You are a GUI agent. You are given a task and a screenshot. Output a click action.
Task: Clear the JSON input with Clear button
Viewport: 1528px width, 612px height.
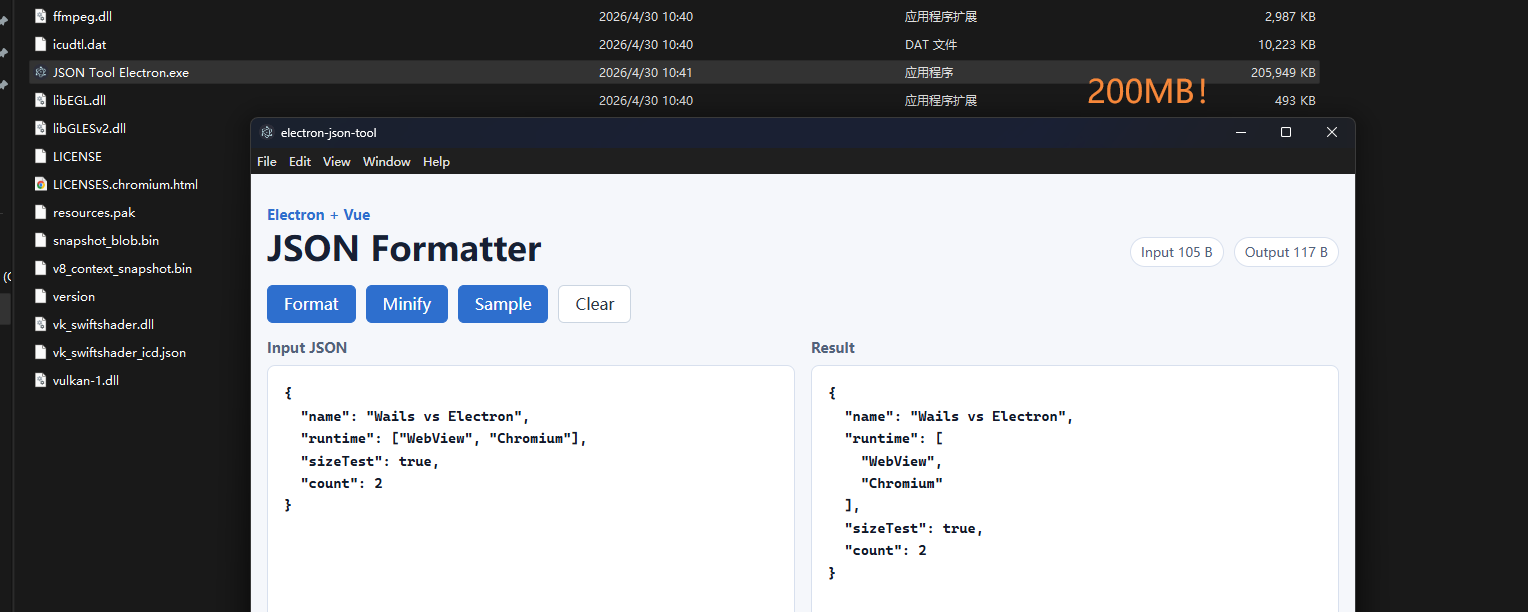[x=594, y=304]
